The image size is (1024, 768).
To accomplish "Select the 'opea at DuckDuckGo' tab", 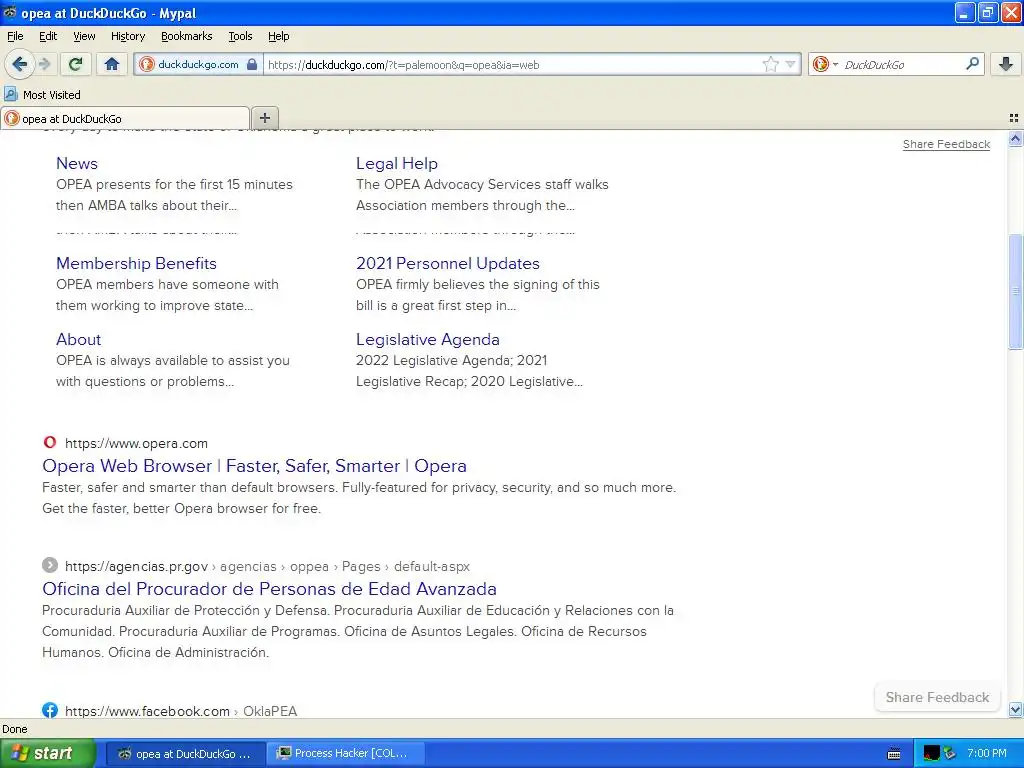I will pos(125,118).
